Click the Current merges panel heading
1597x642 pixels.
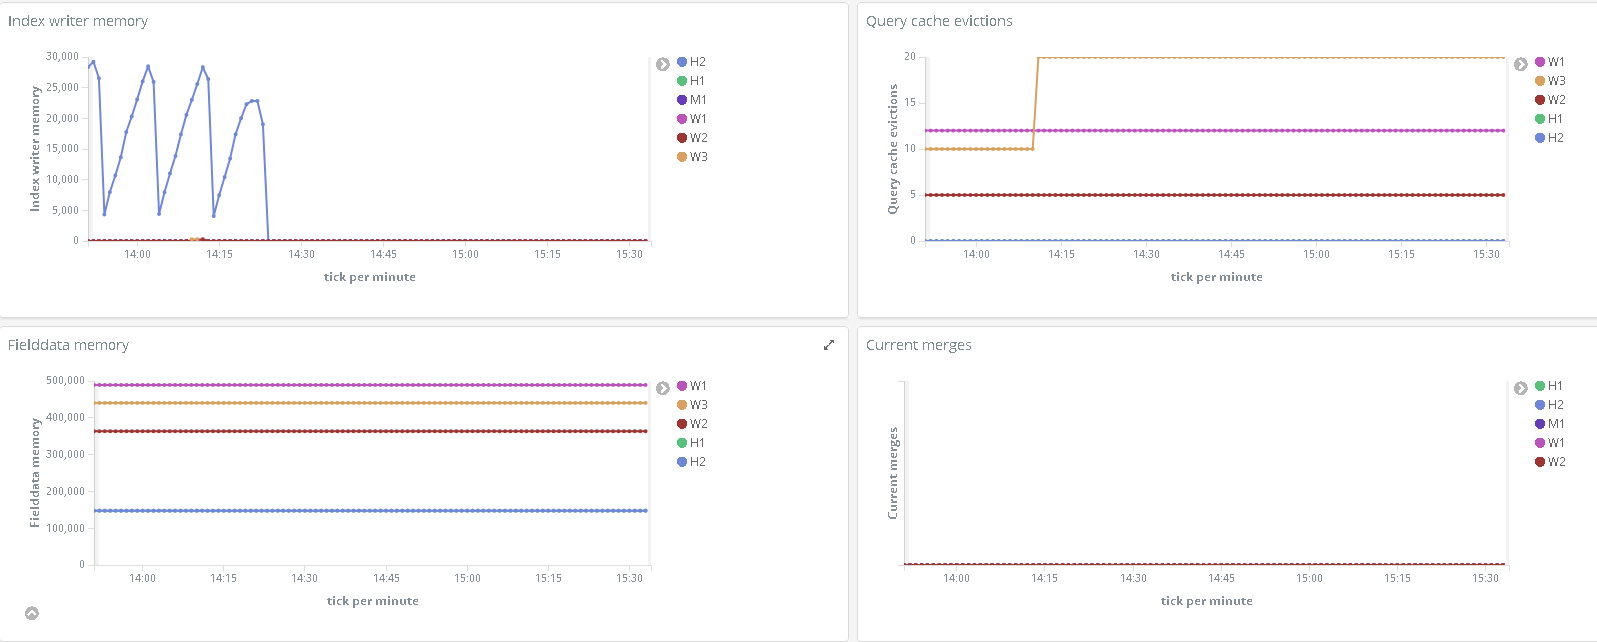click(x=918, y=345)
